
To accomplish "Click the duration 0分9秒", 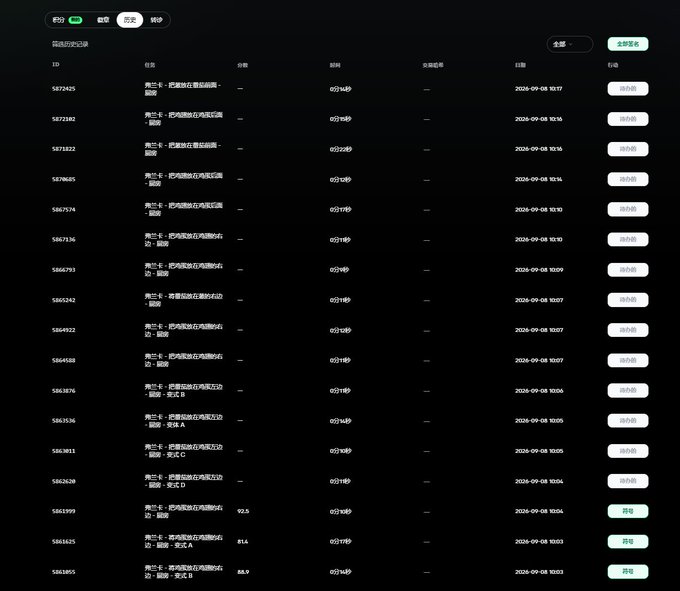I will click(339, 270).
